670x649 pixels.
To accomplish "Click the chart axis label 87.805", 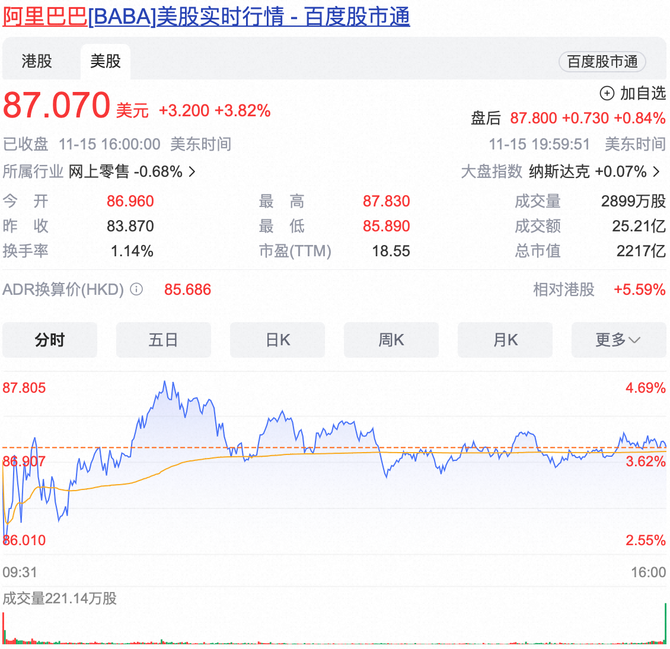I will 24,388.
